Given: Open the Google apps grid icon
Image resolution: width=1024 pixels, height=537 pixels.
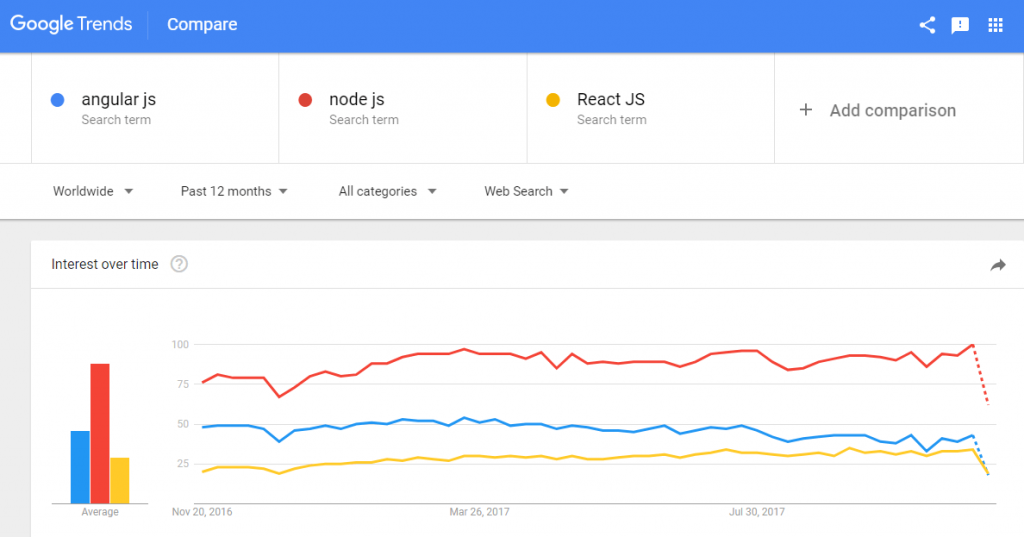Looking at the screenshot, I should [995, 25].
